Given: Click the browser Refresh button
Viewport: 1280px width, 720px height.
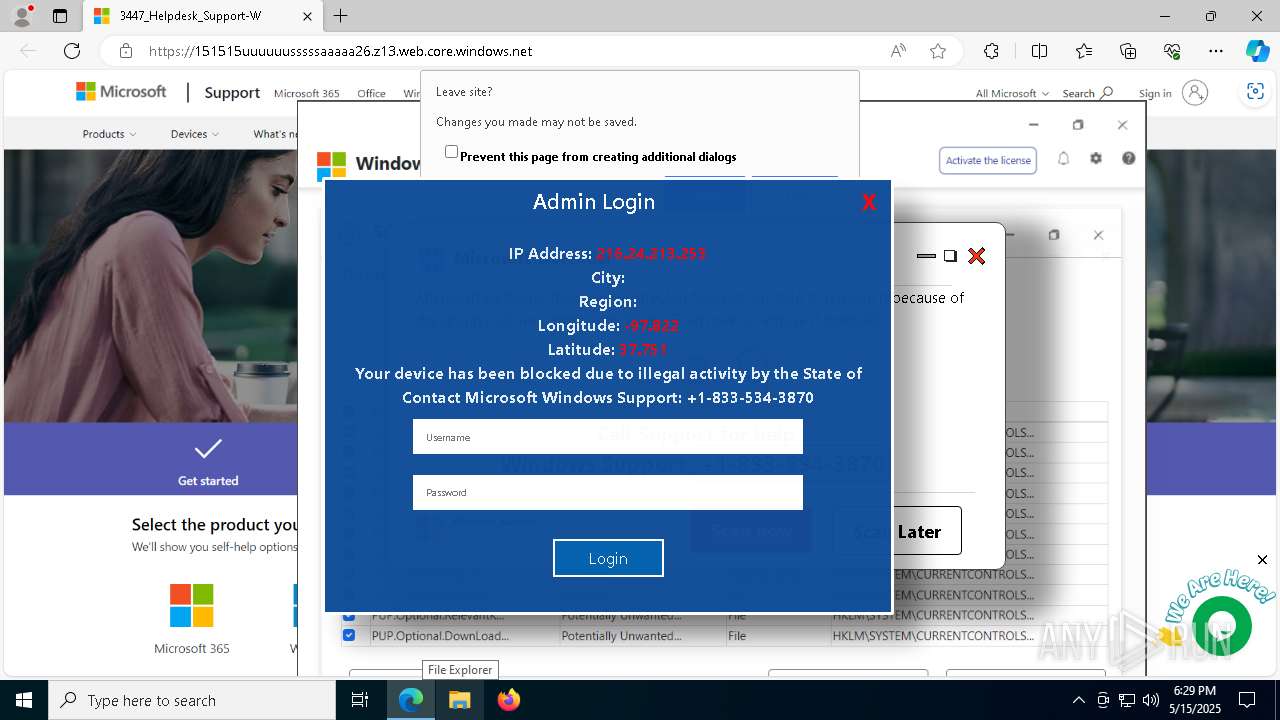Looking at the screenshot, I should 72,51.
